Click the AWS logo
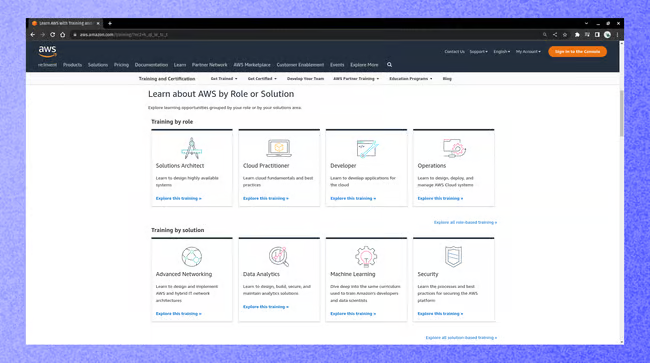The image size is (650, 363). (47, 51)
